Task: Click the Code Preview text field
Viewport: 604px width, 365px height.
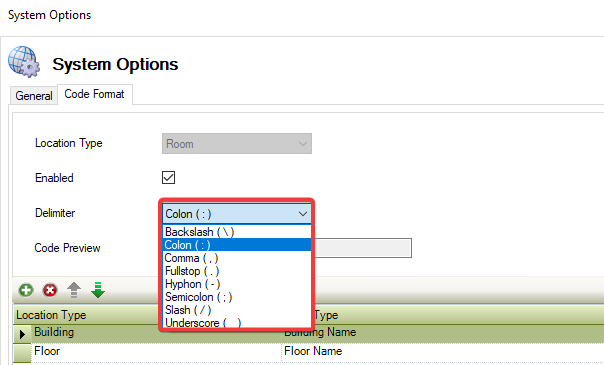Action: point(363,248)
